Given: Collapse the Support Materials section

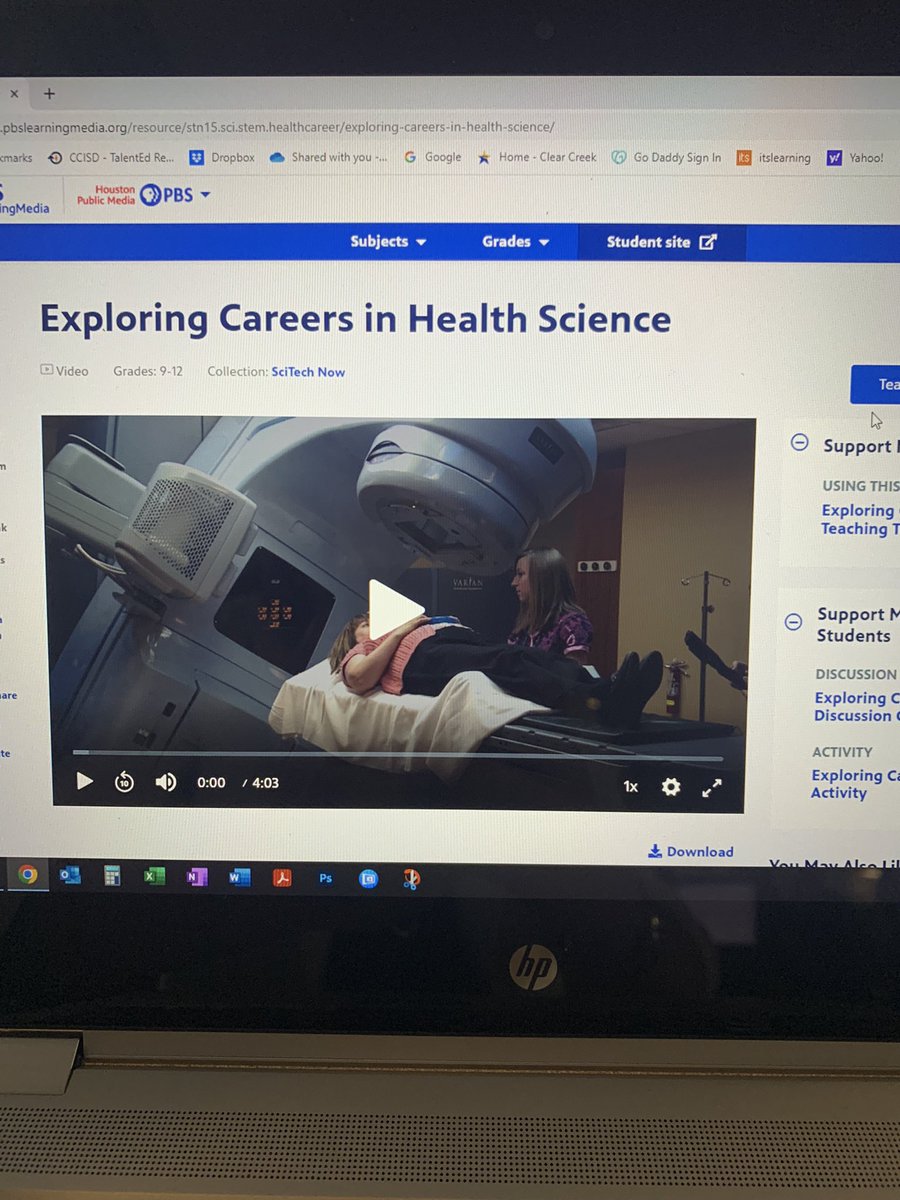Looking at the screenshot, I should [799, 442].
